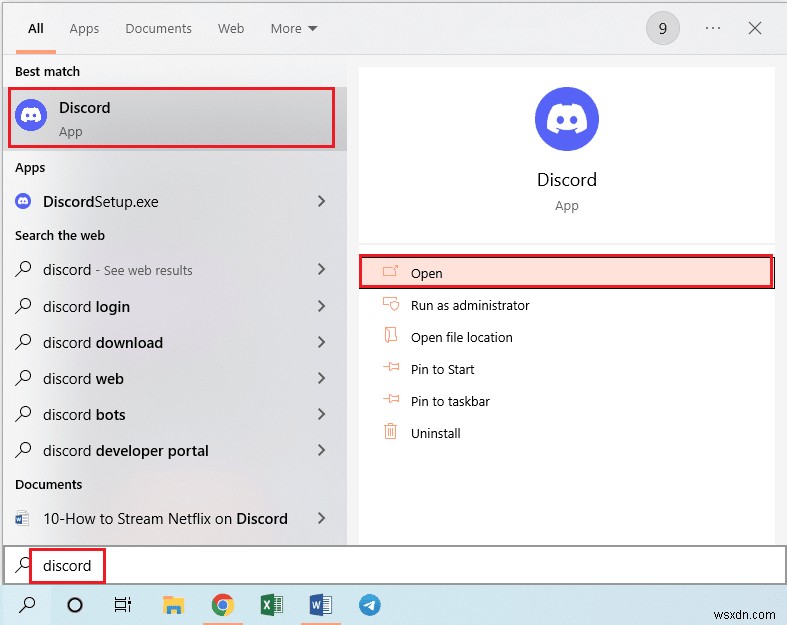Expand 'discord developer portal' suggestion arrow
The image size is (787, 625).
pyautogui.click(x=322, y=450)
